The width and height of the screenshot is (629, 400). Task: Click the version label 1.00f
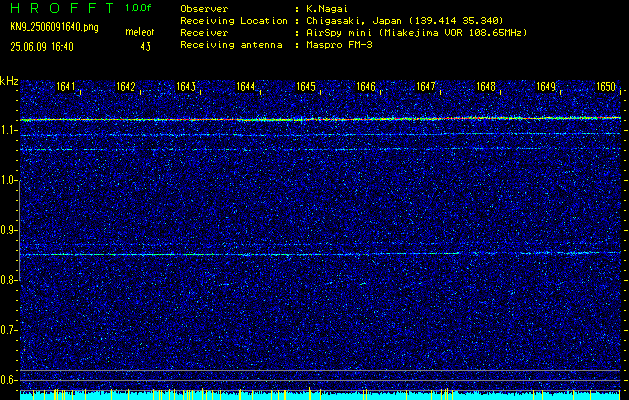[138, 8]
